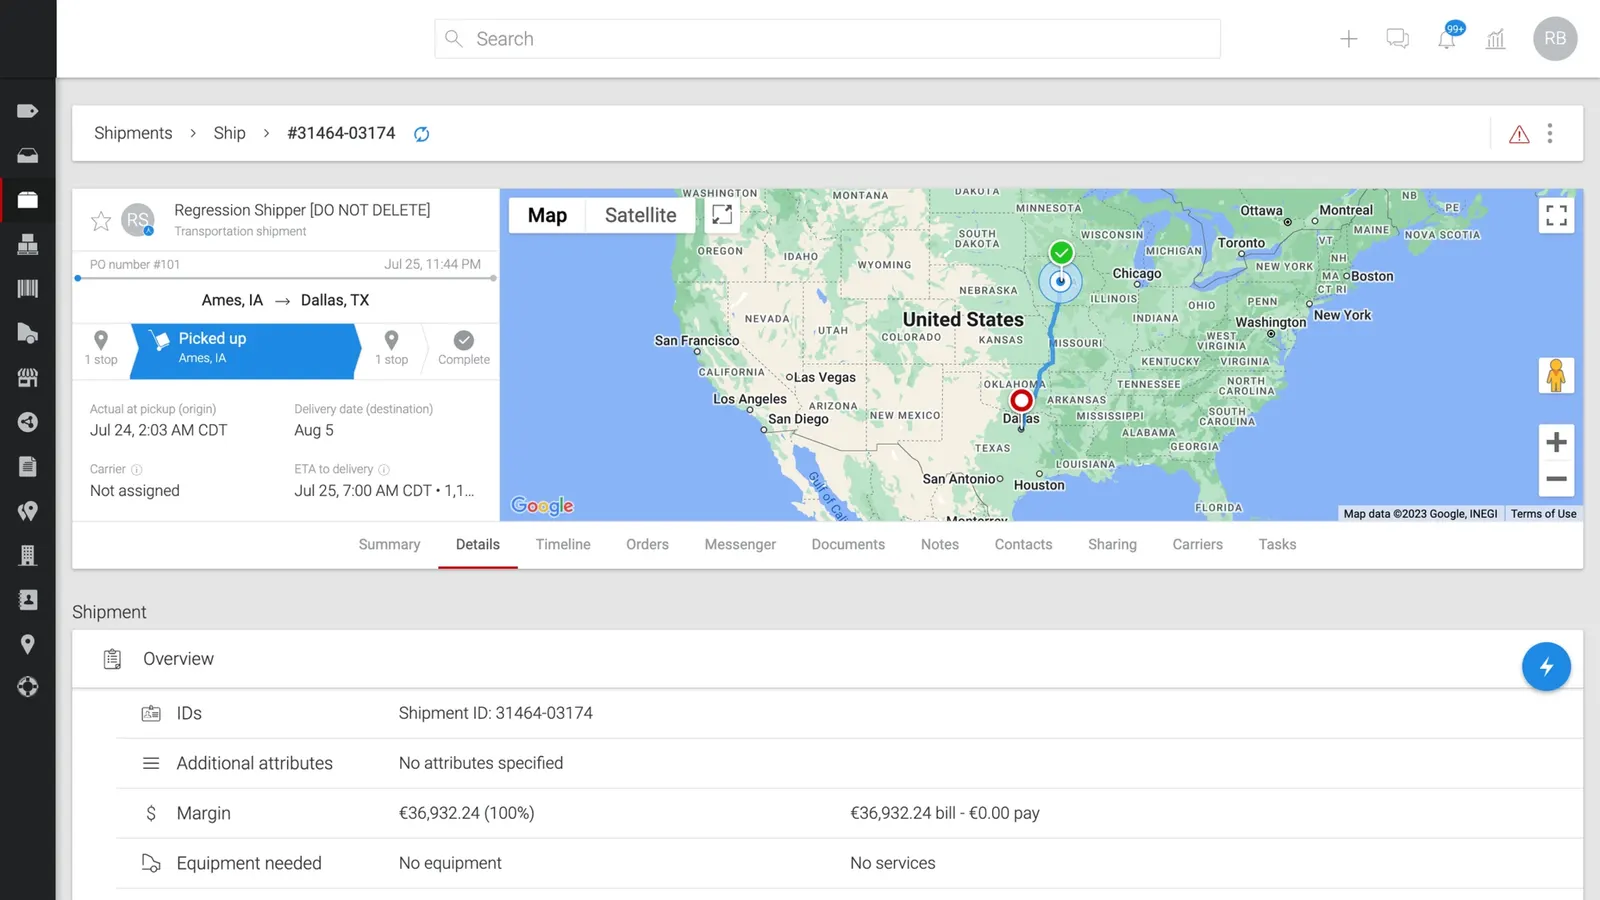Zoom out on the map
This screenshot has height=900, width=1600.
tap(1556, 479)
